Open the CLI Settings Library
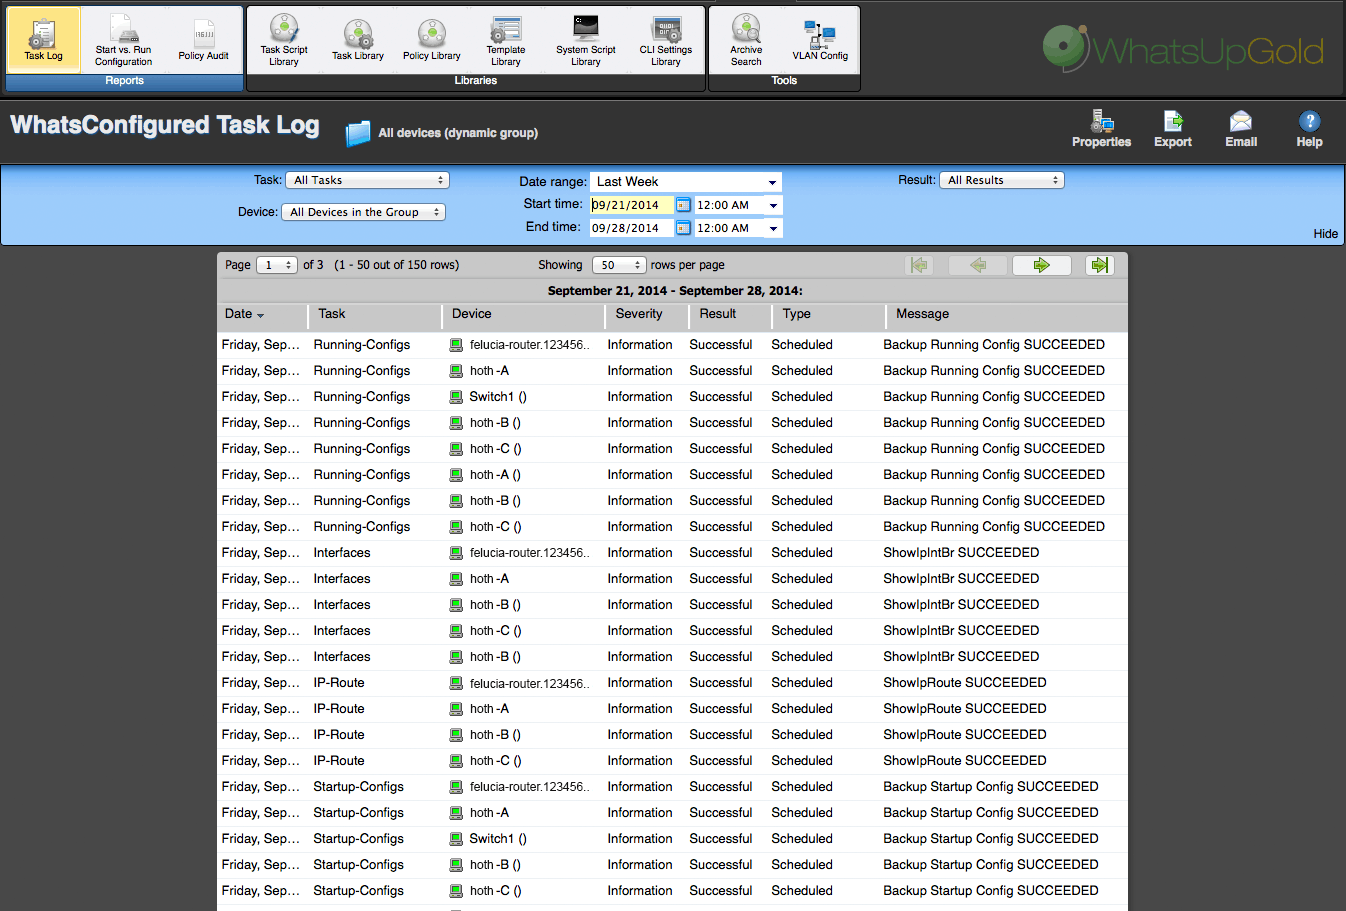The height and width of the screenshot is (911, 1346). 666,40
